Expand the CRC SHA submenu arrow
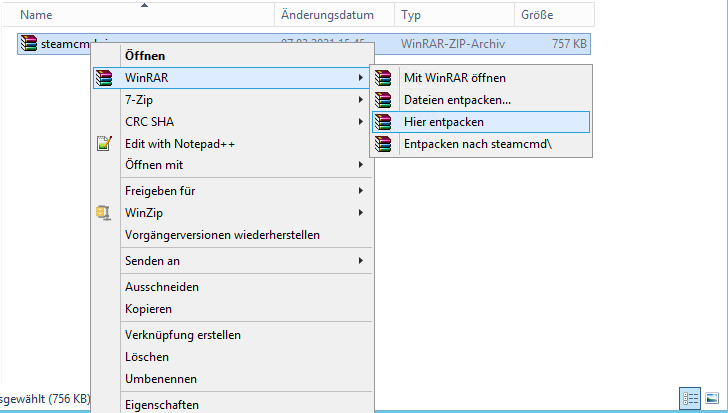 [360, 121]
